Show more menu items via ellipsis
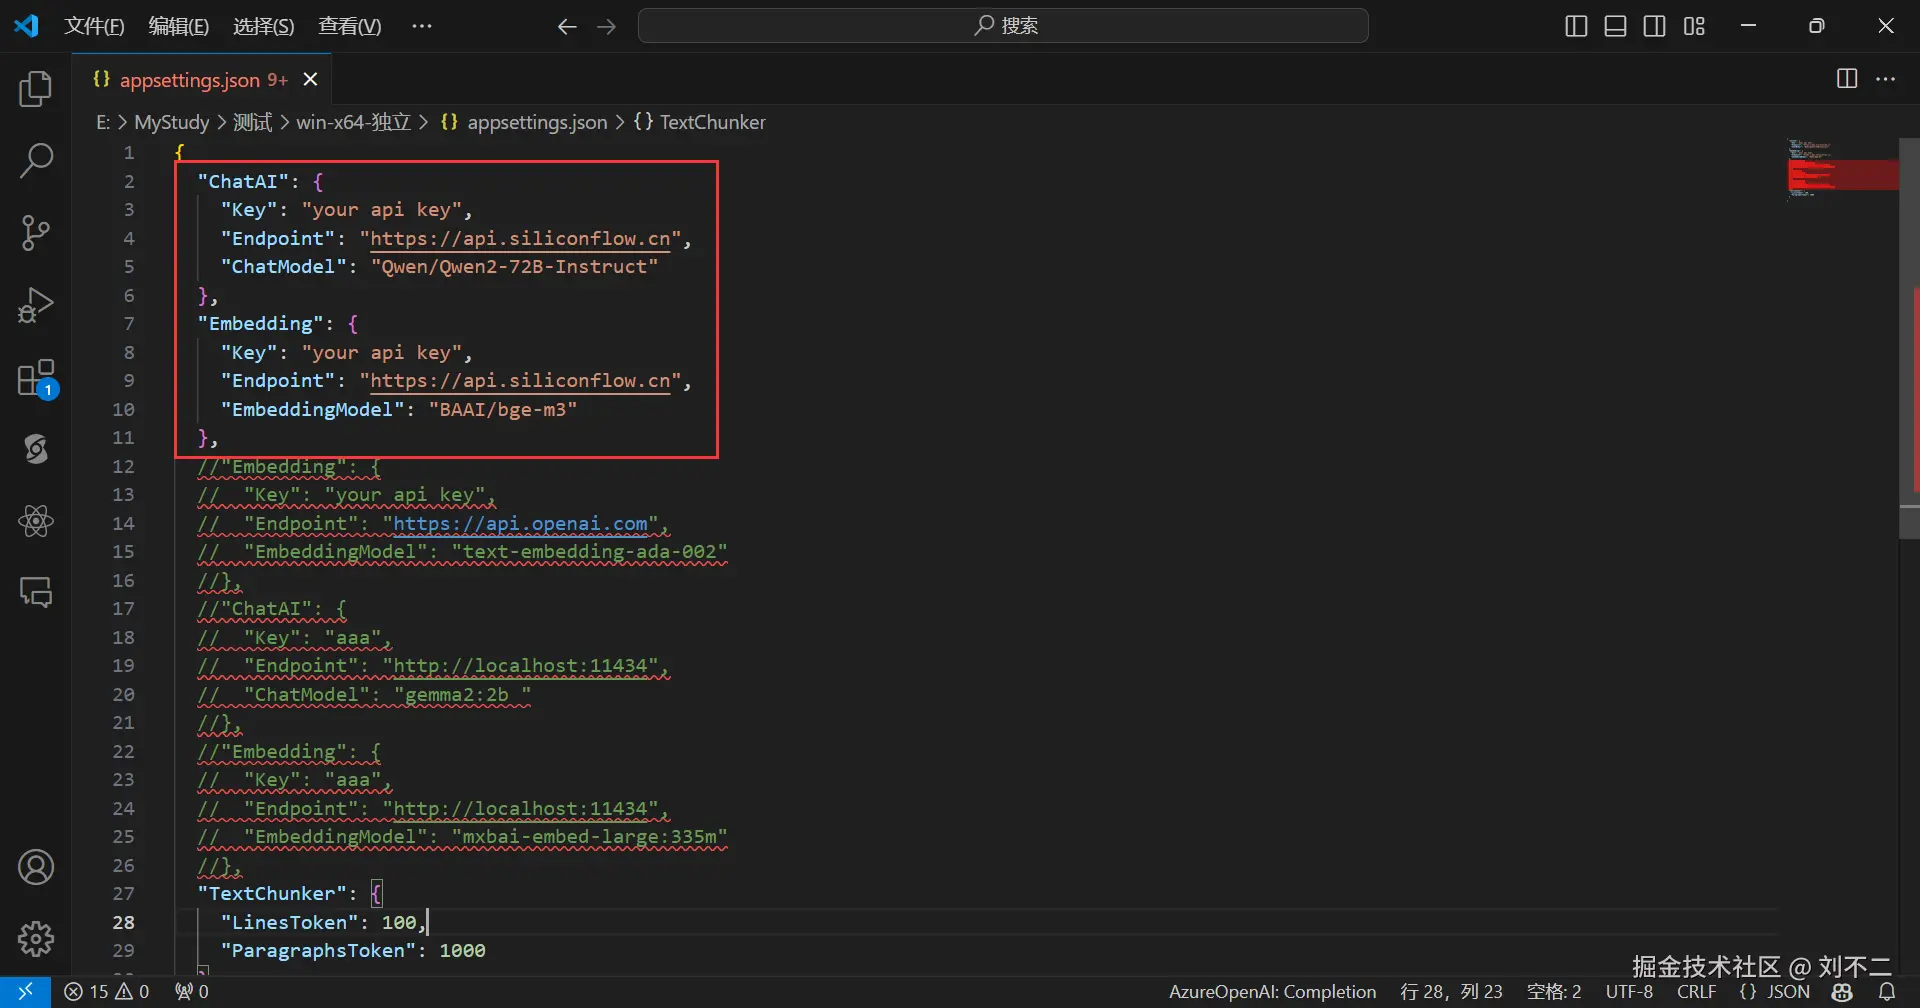1920x1008 pixels. [x=422, y=26]
